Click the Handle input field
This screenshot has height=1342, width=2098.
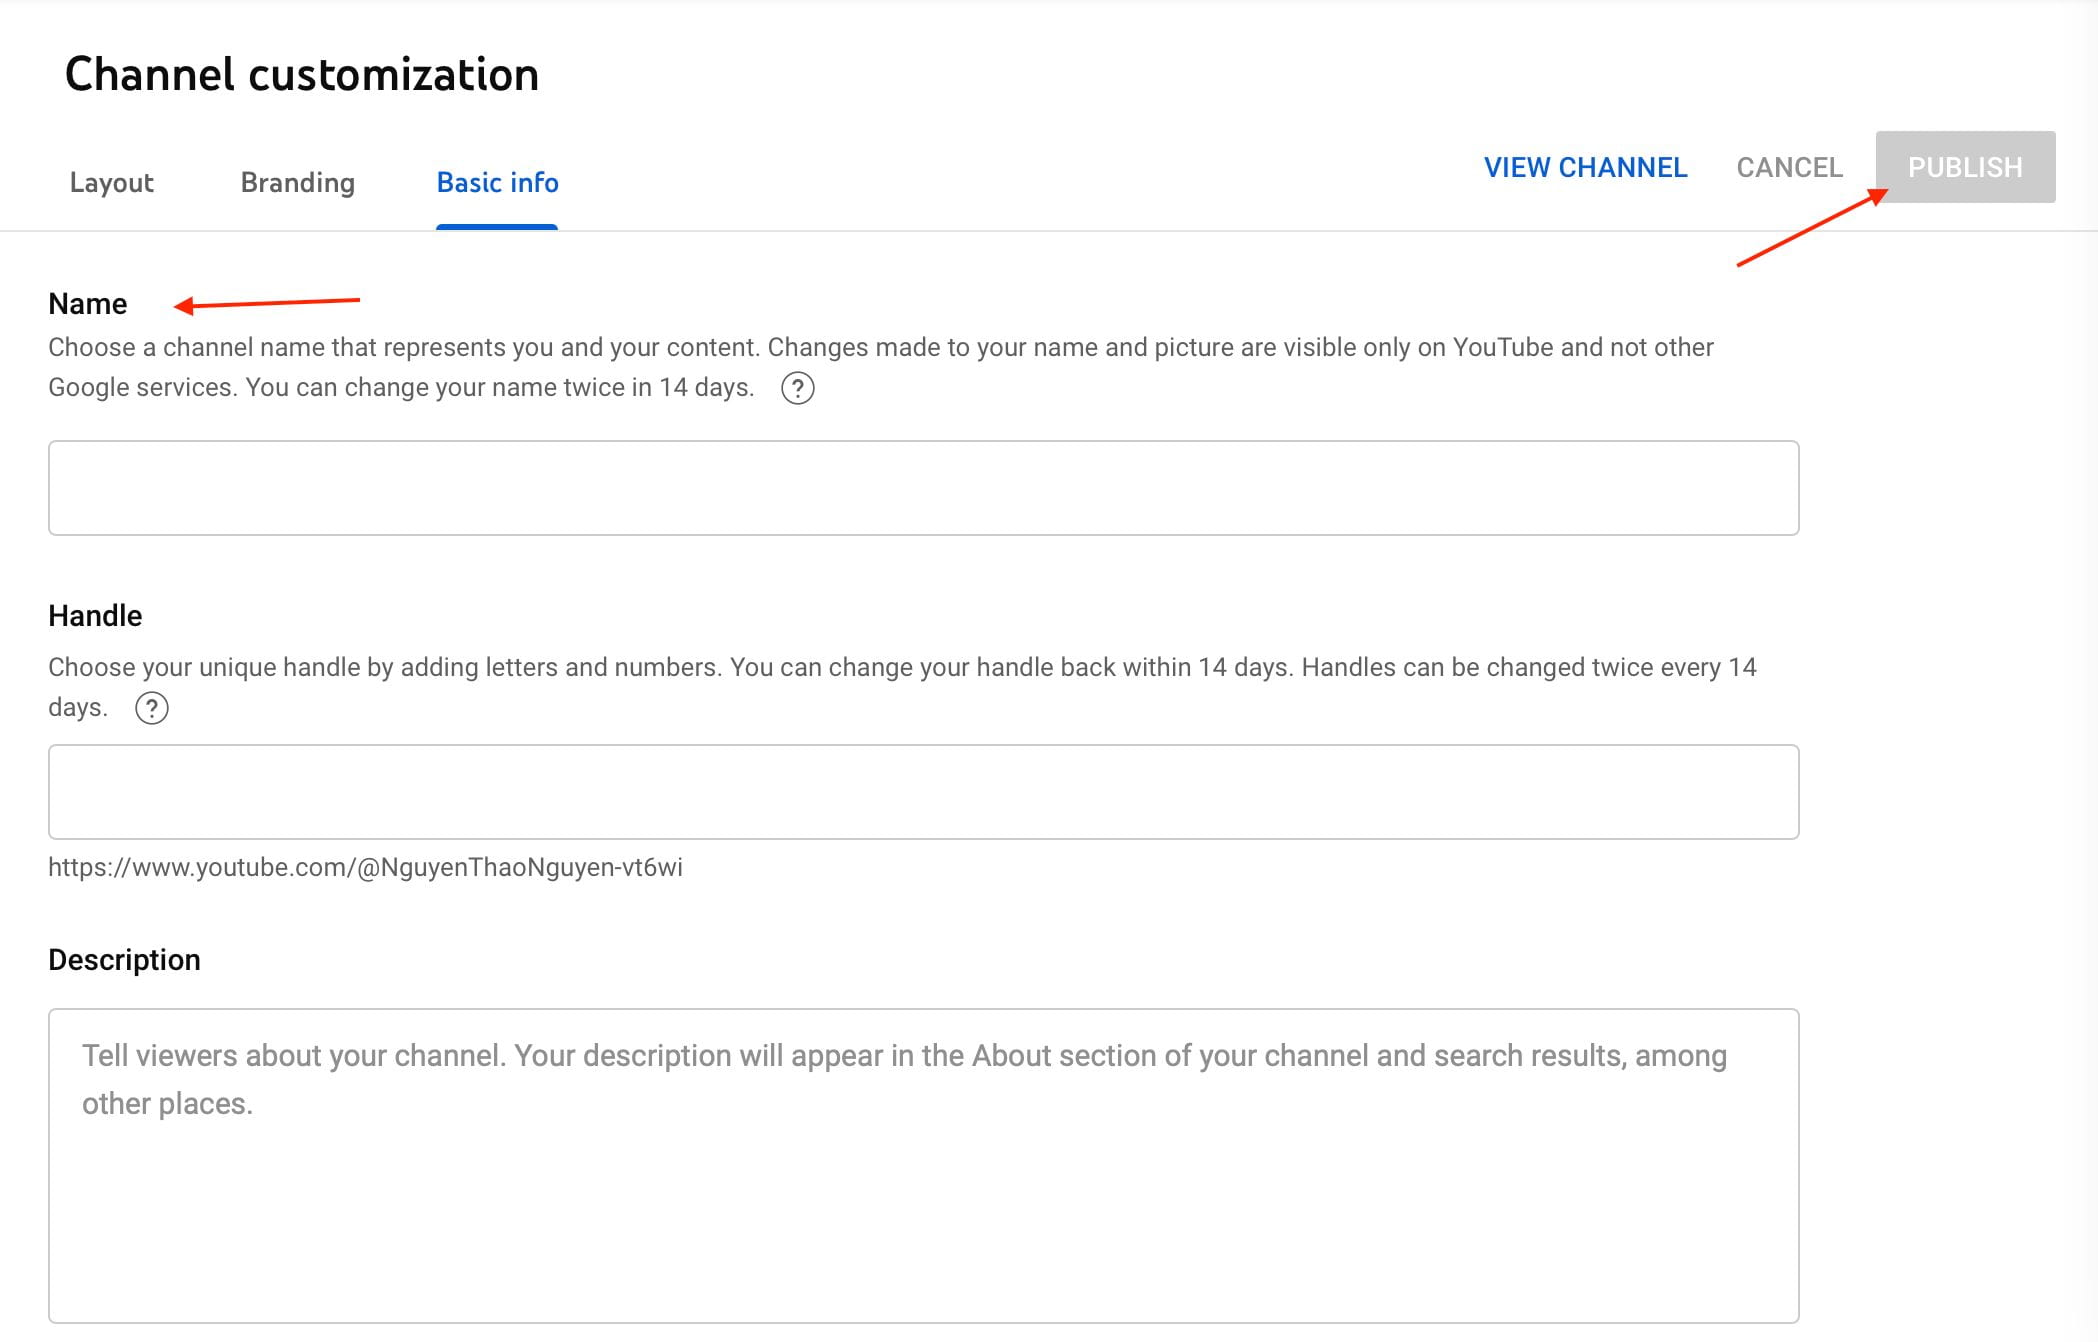pyautogui.click(x=924, y=792)
